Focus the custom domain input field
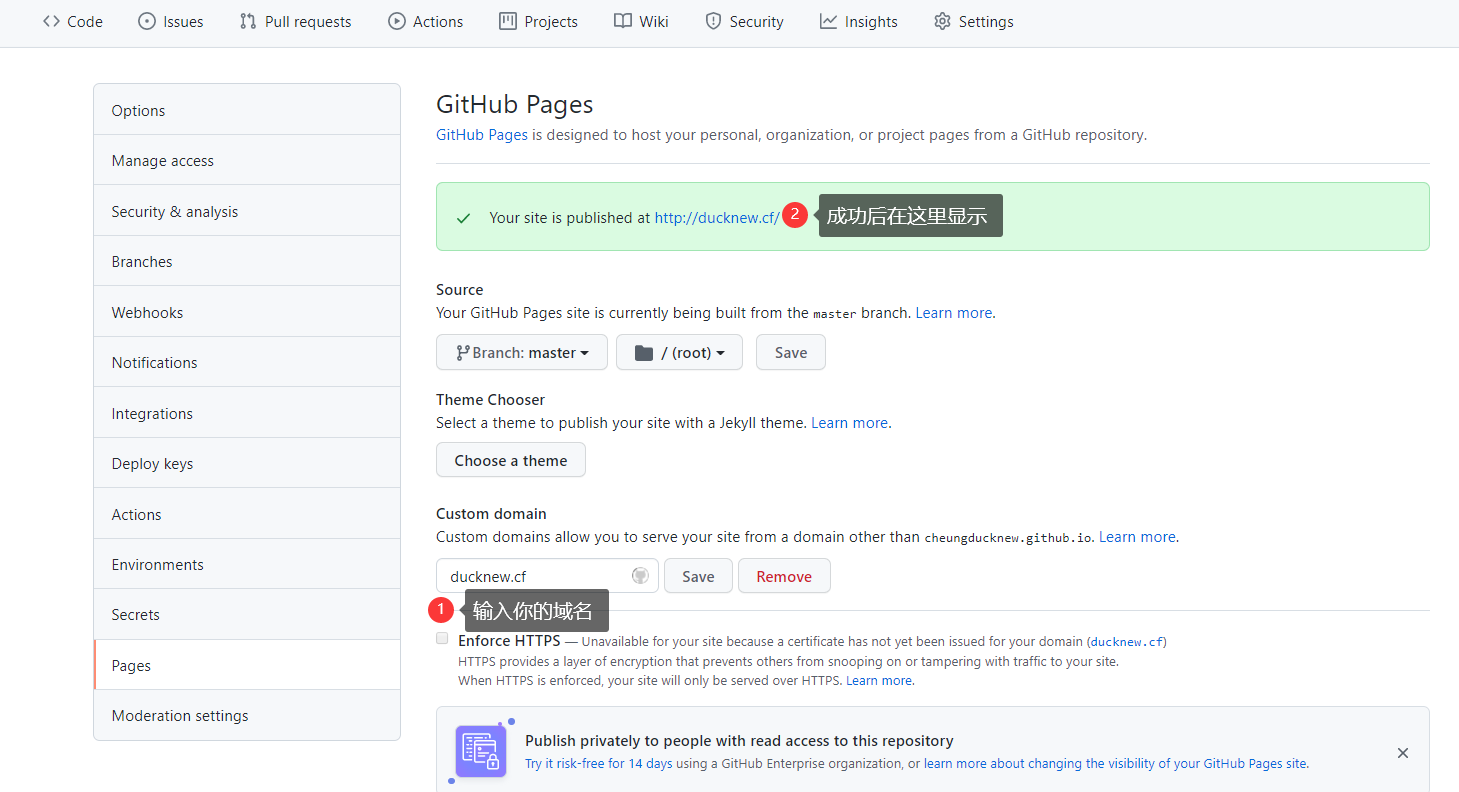 click(547, 576)
